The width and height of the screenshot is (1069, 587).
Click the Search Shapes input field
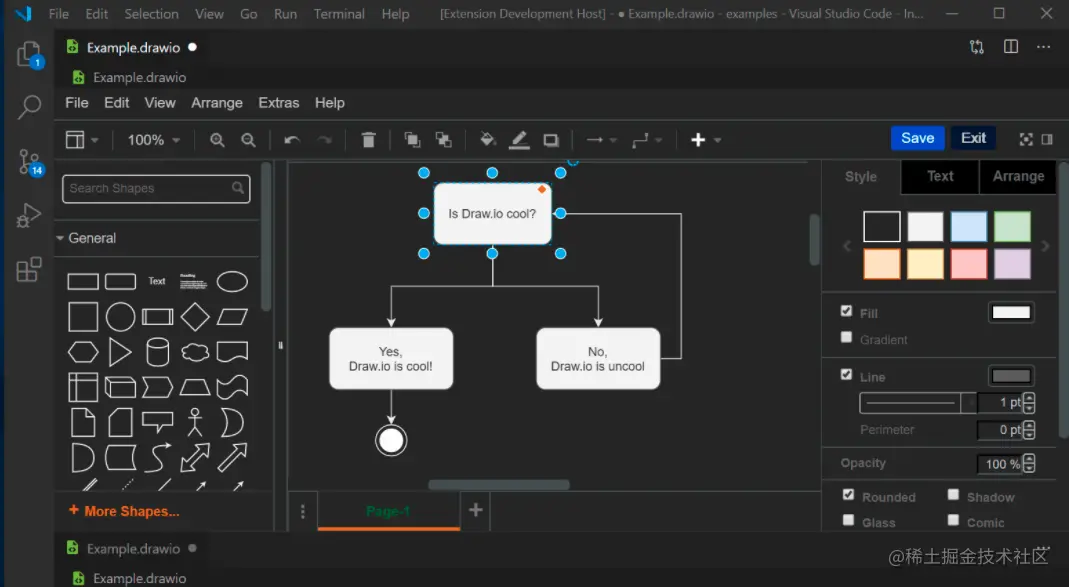(x=155, y=188)
